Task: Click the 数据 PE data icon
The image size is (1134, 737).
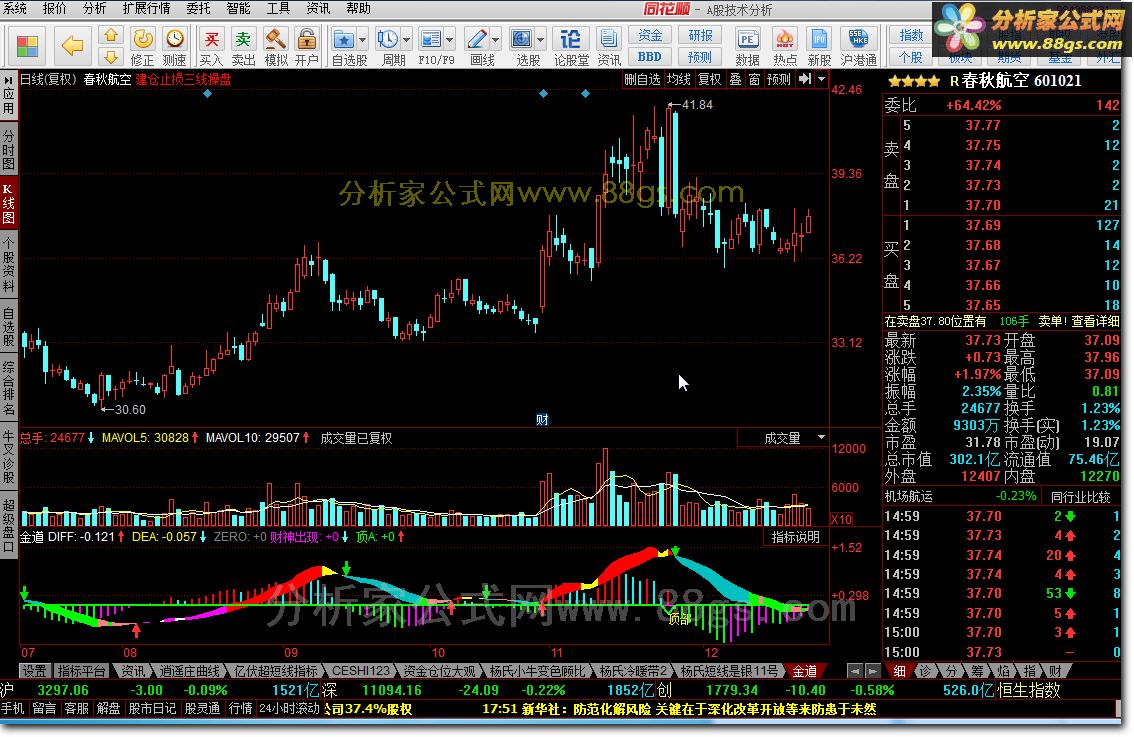Action: (x=747, y=47)
